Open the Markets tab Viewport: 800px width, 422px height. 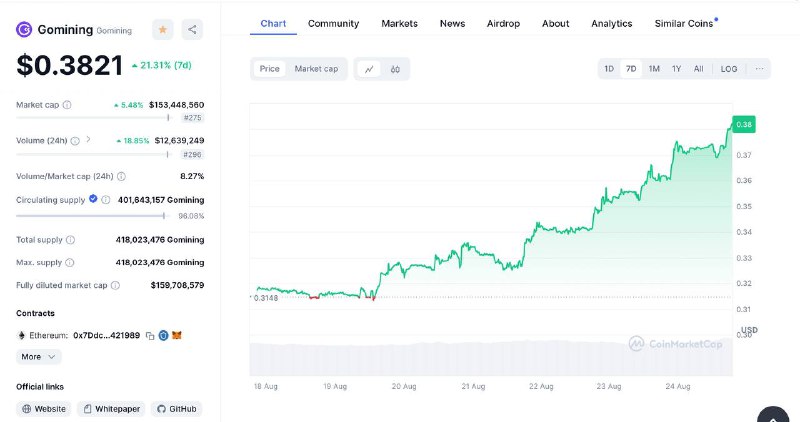click(399, 23)
